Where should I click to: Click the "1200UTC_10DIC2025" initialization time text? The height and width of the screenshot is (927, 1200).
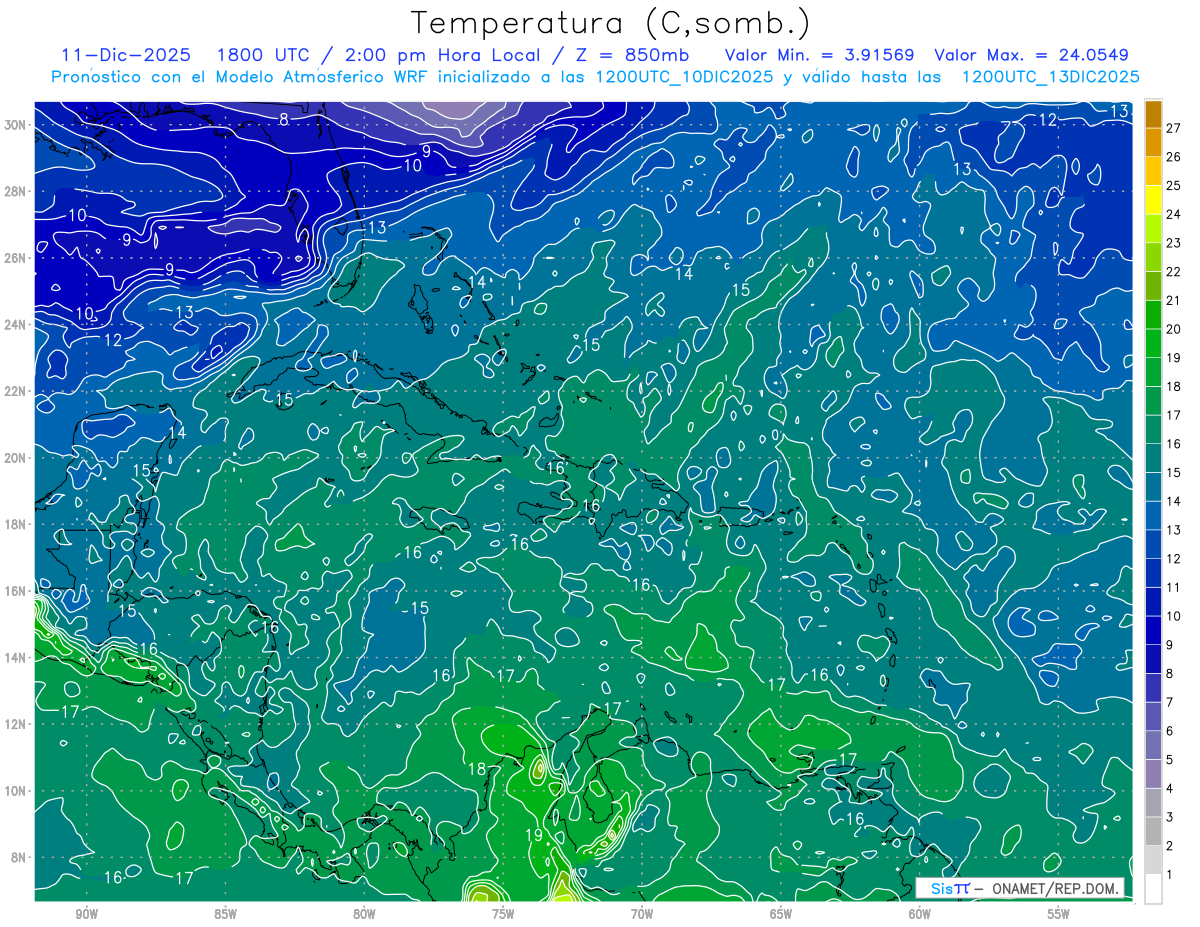684,77
